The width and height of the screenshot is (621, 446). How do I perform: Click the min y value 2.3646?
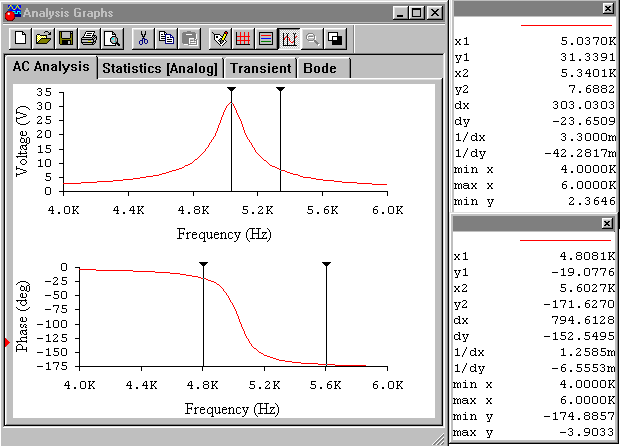pos(592,201)
